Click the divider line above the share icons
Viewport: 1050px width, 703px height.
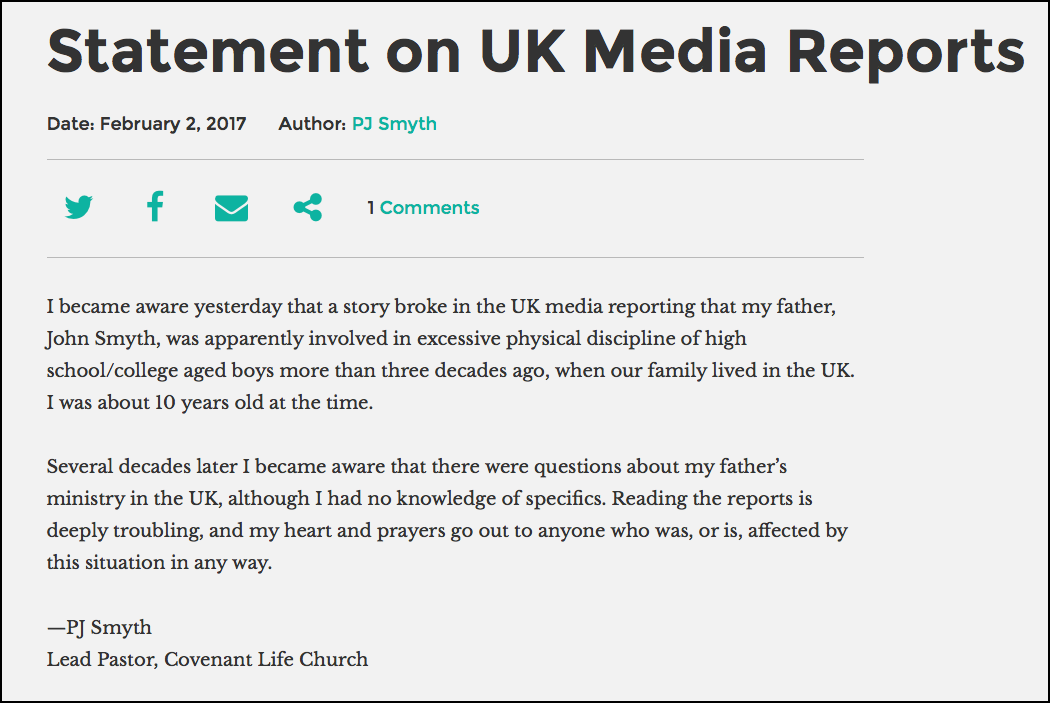(455, 159)
